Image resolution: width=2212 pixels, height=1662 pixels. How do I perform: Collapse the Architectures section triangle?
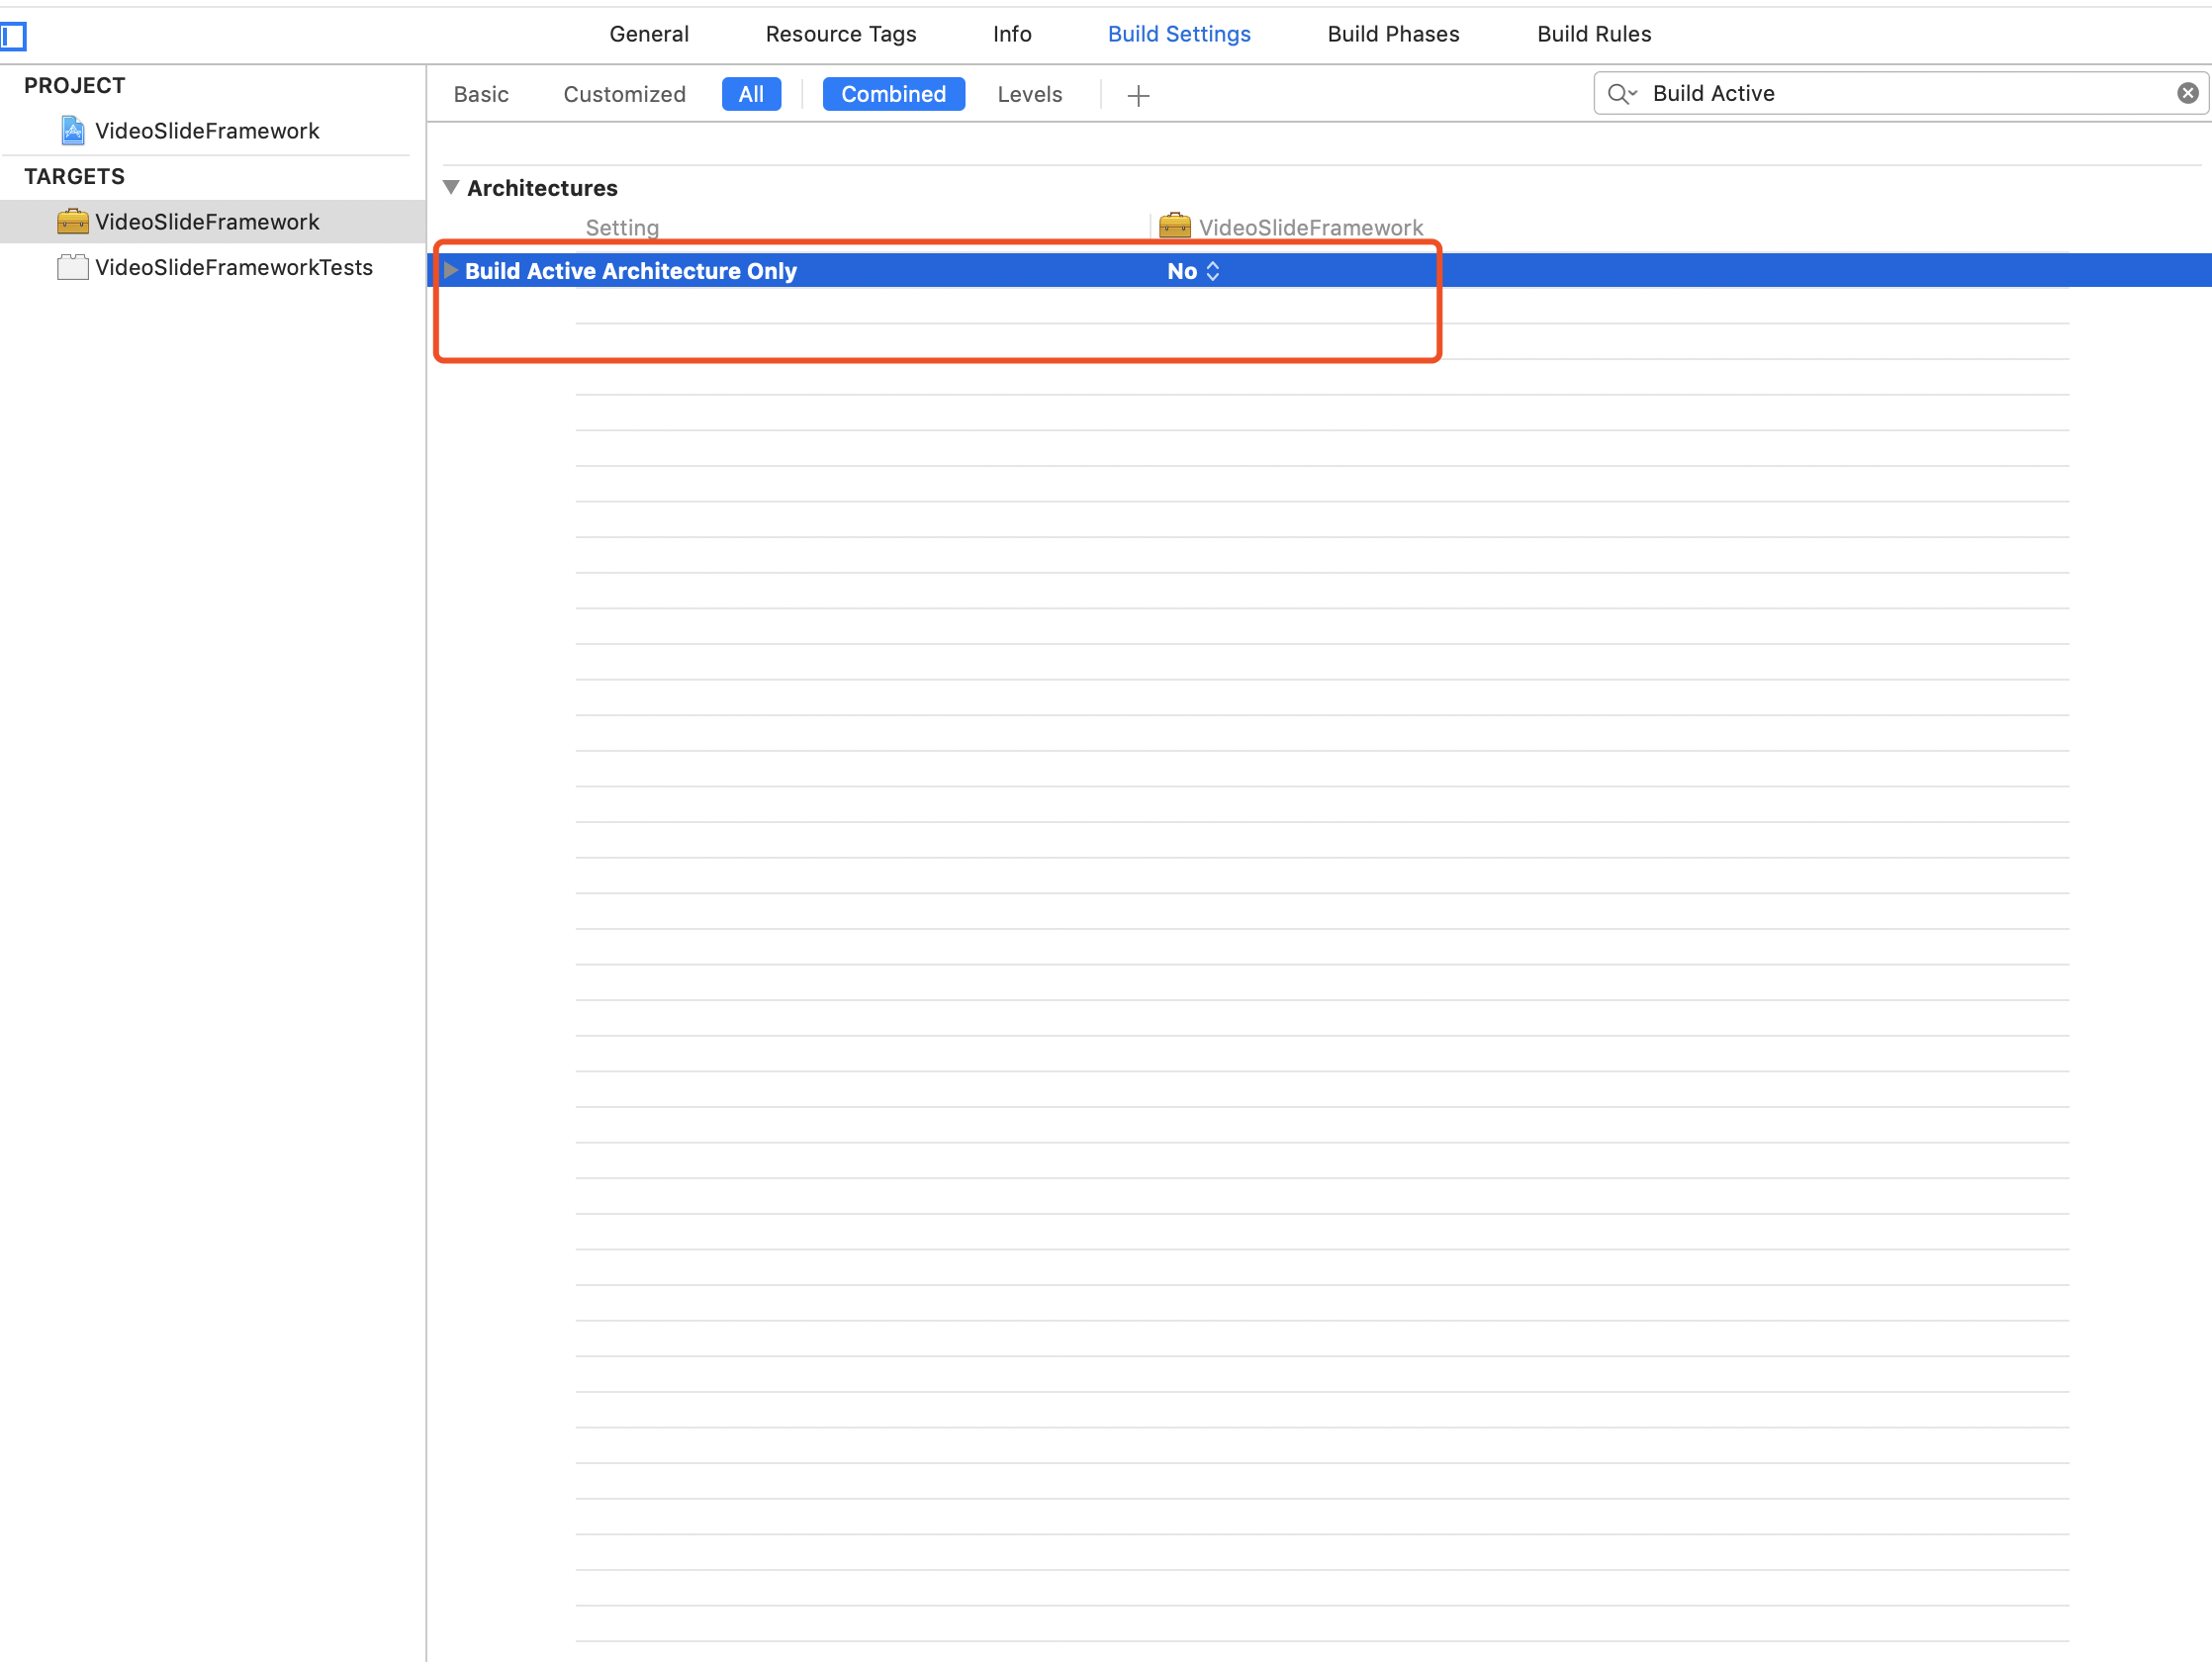[451, 187]
